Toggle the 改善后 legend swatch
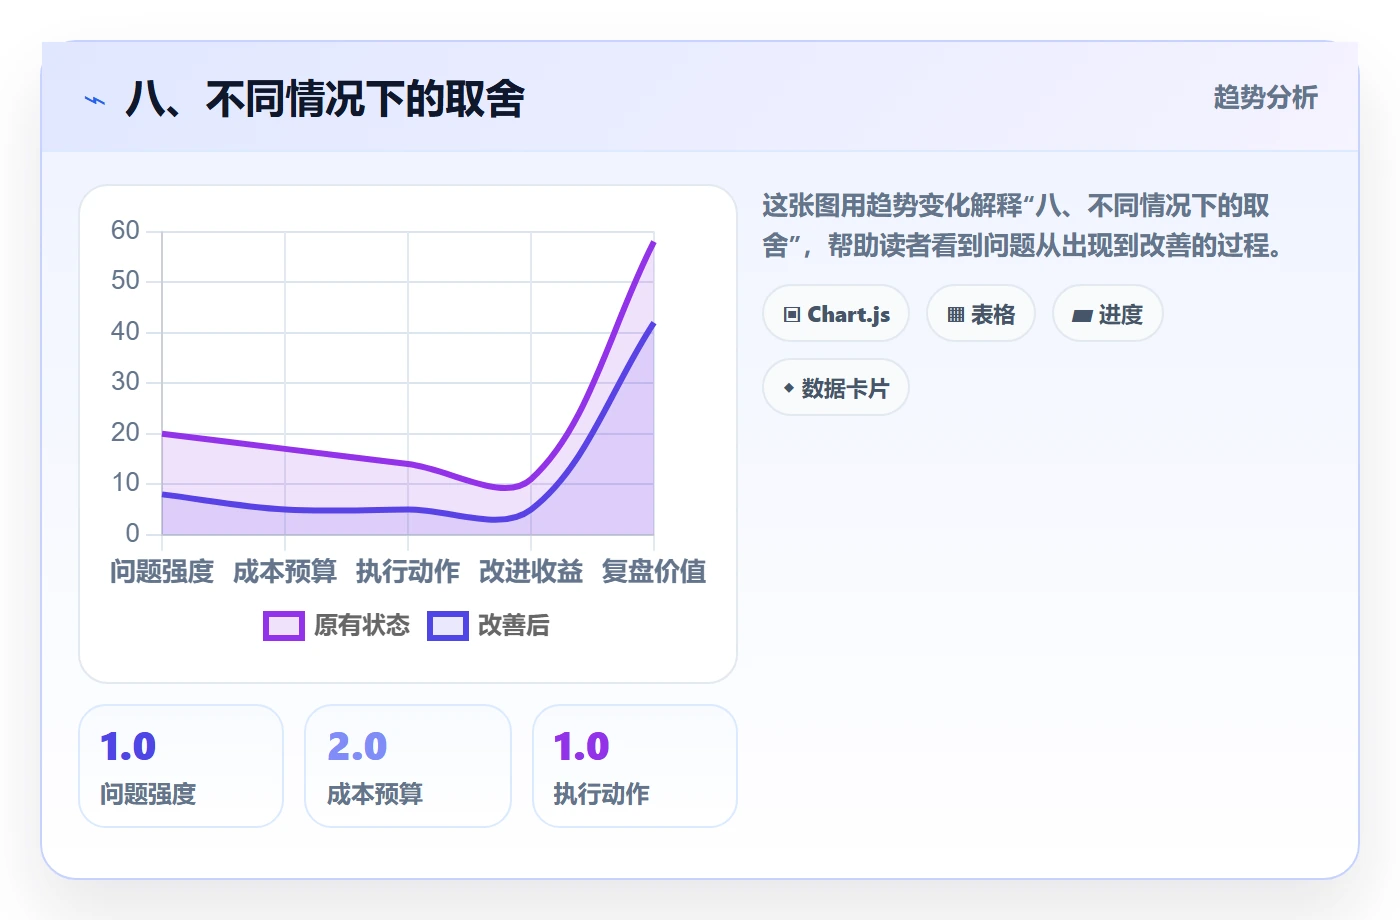Image resolution: width=1400 pixels, height=920 pixels. (448, 626)
